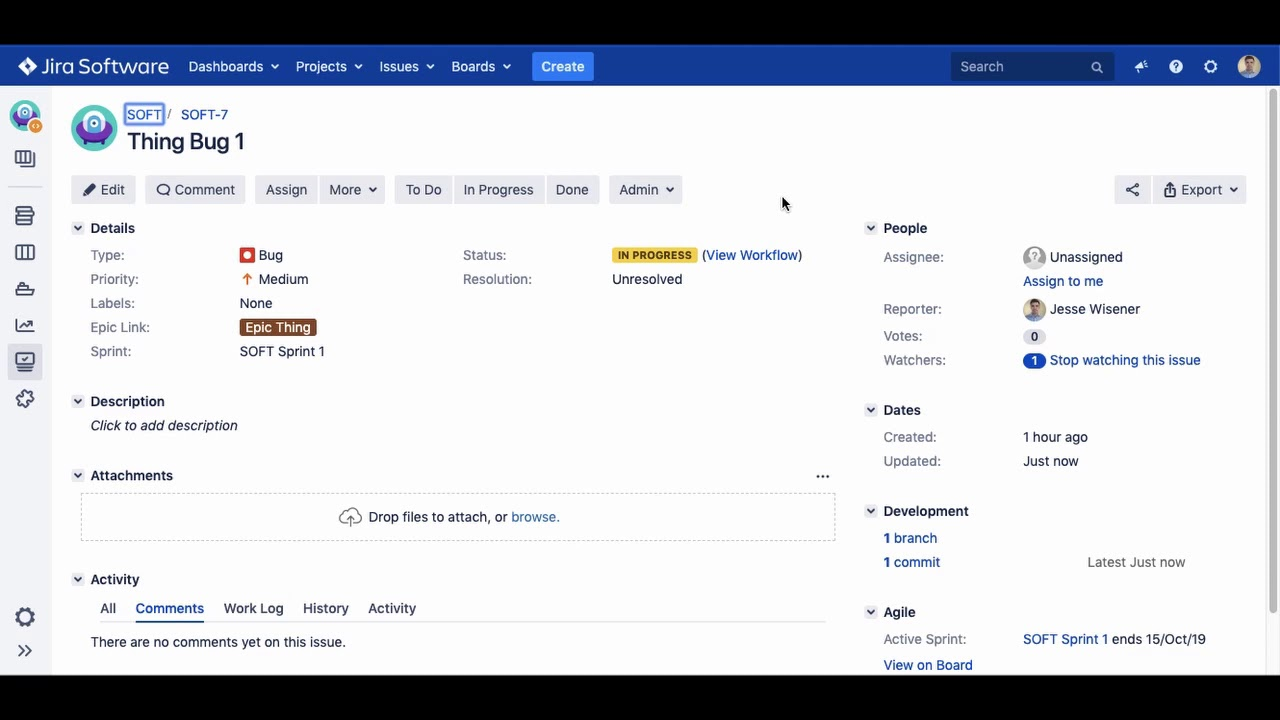Open the attachments ellipsis menu

823,477
